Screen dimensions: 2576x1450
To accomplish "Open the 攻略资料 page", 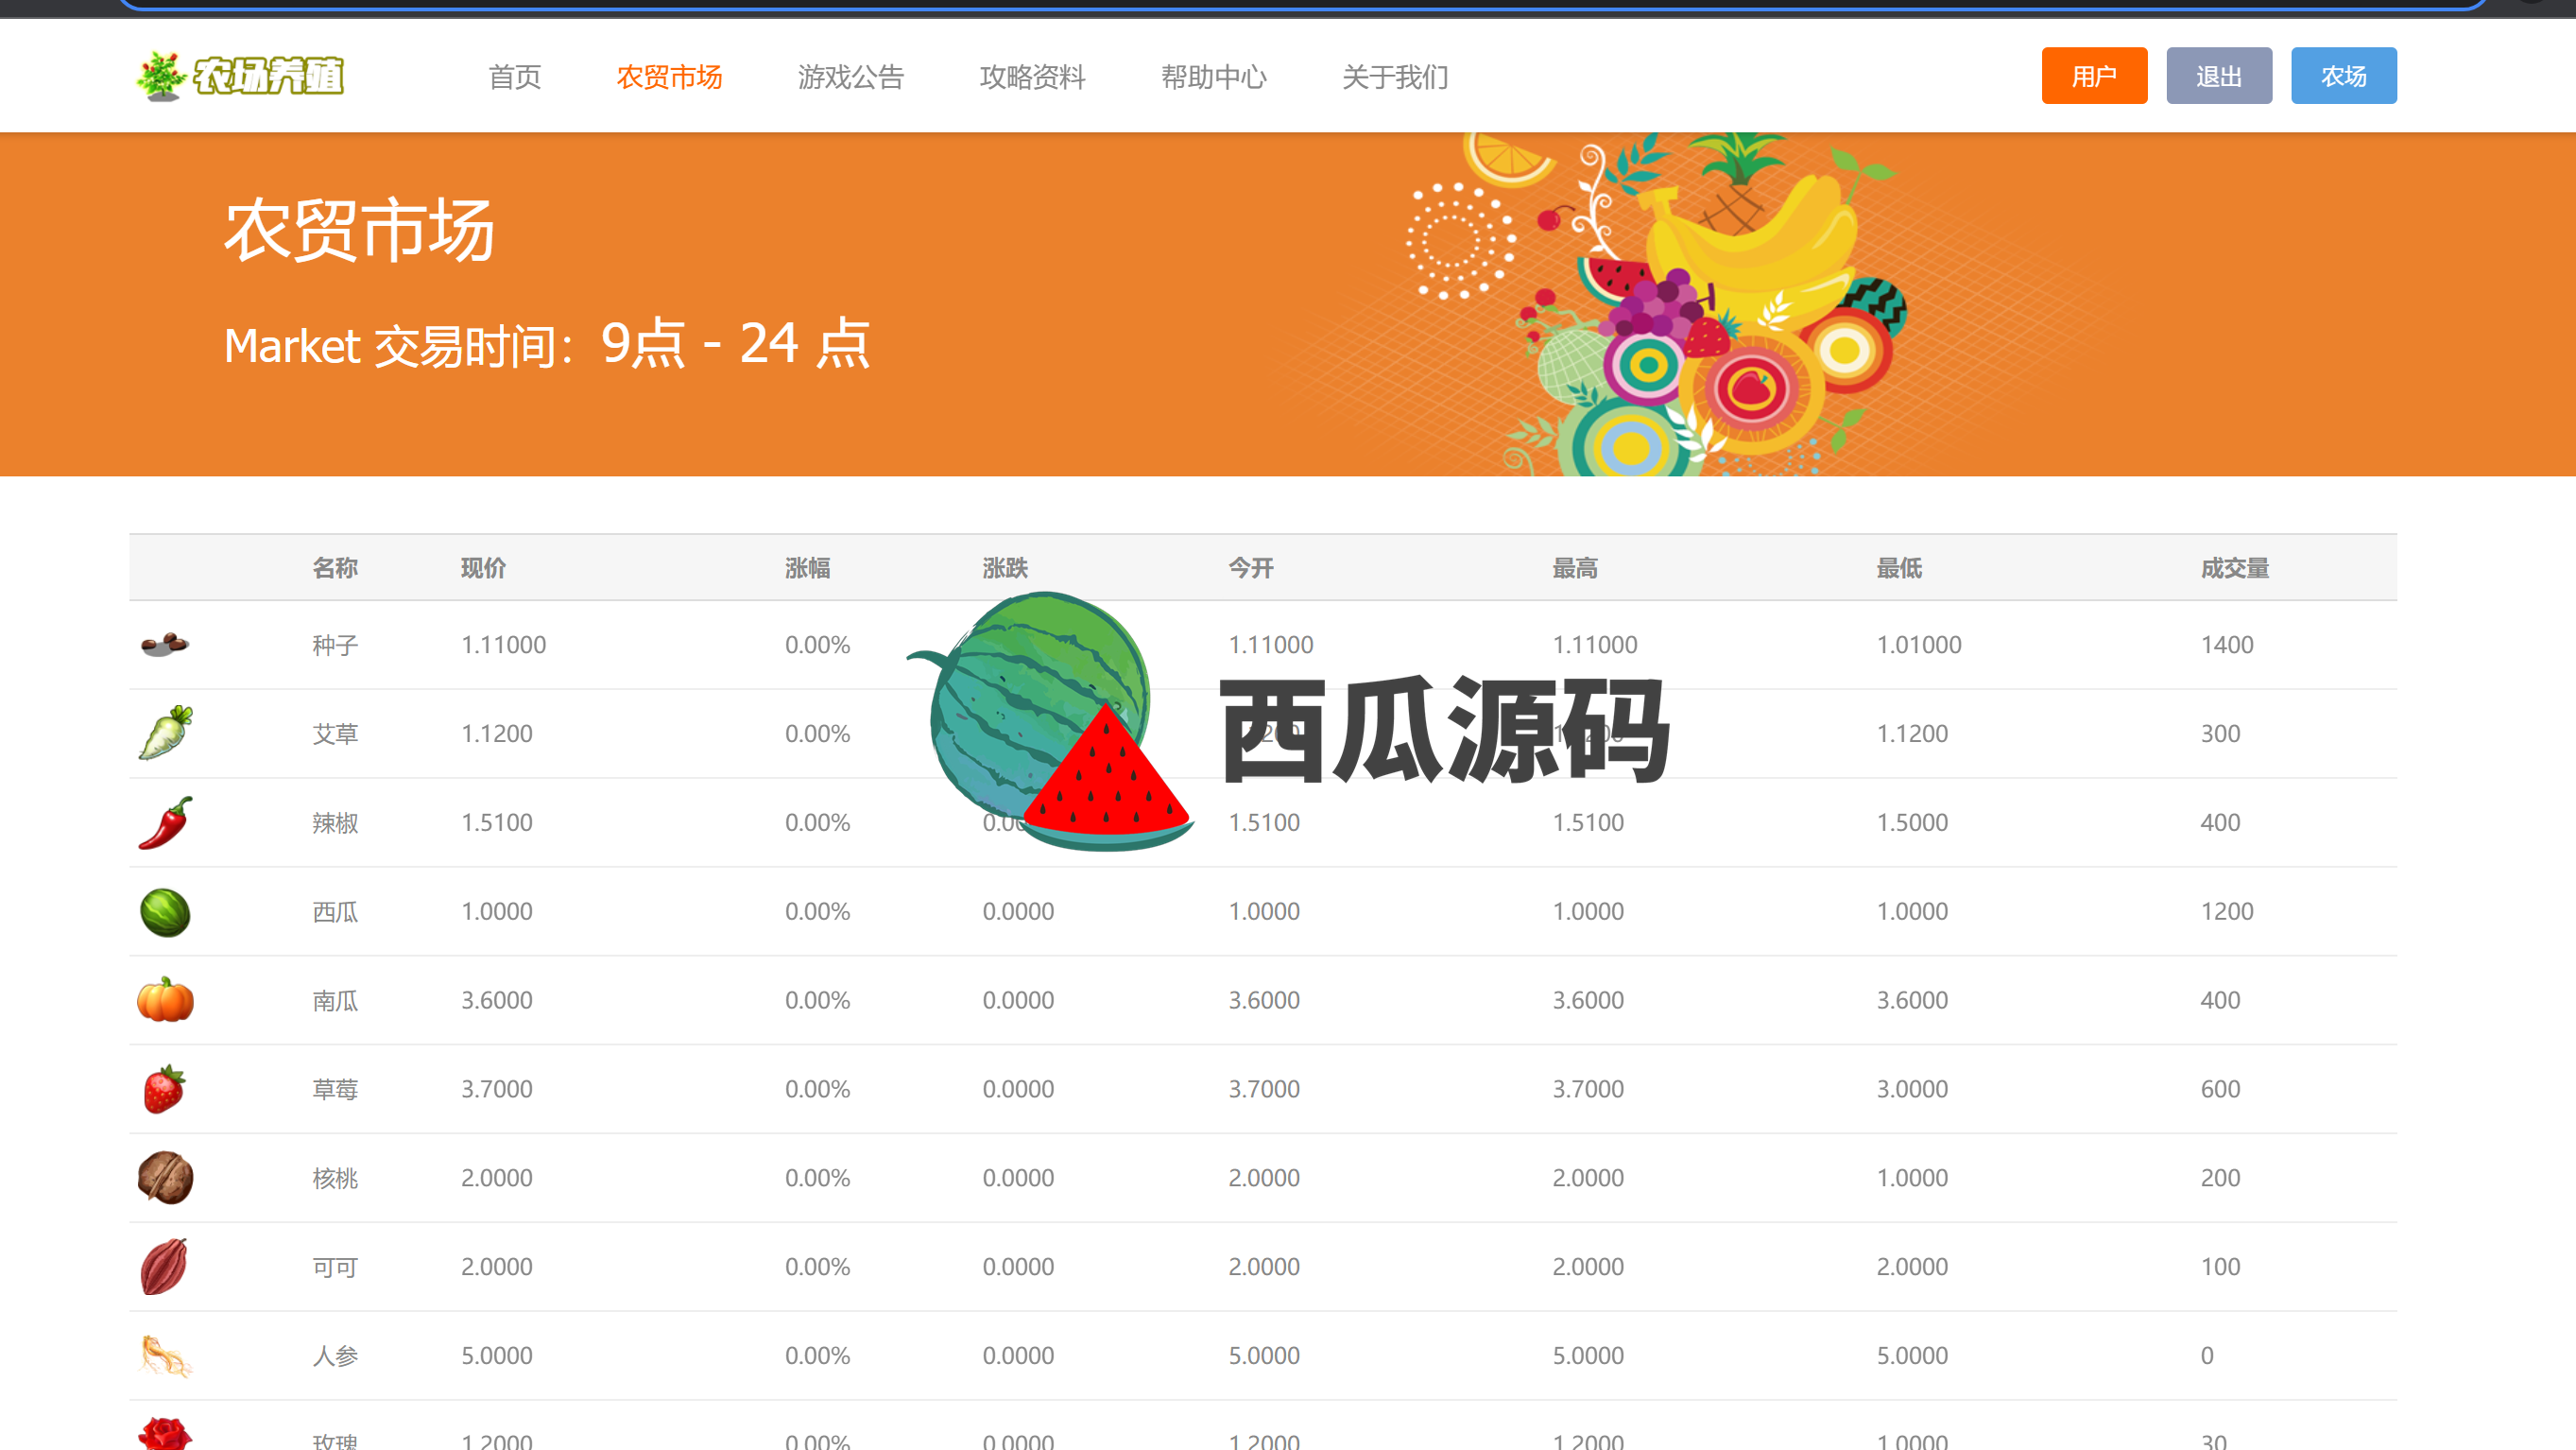I will tap(1032, 77).
